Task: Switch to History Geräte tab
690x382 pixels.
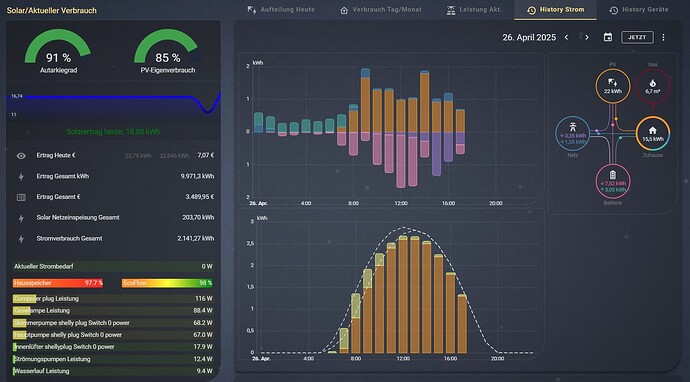Action: 639,10
